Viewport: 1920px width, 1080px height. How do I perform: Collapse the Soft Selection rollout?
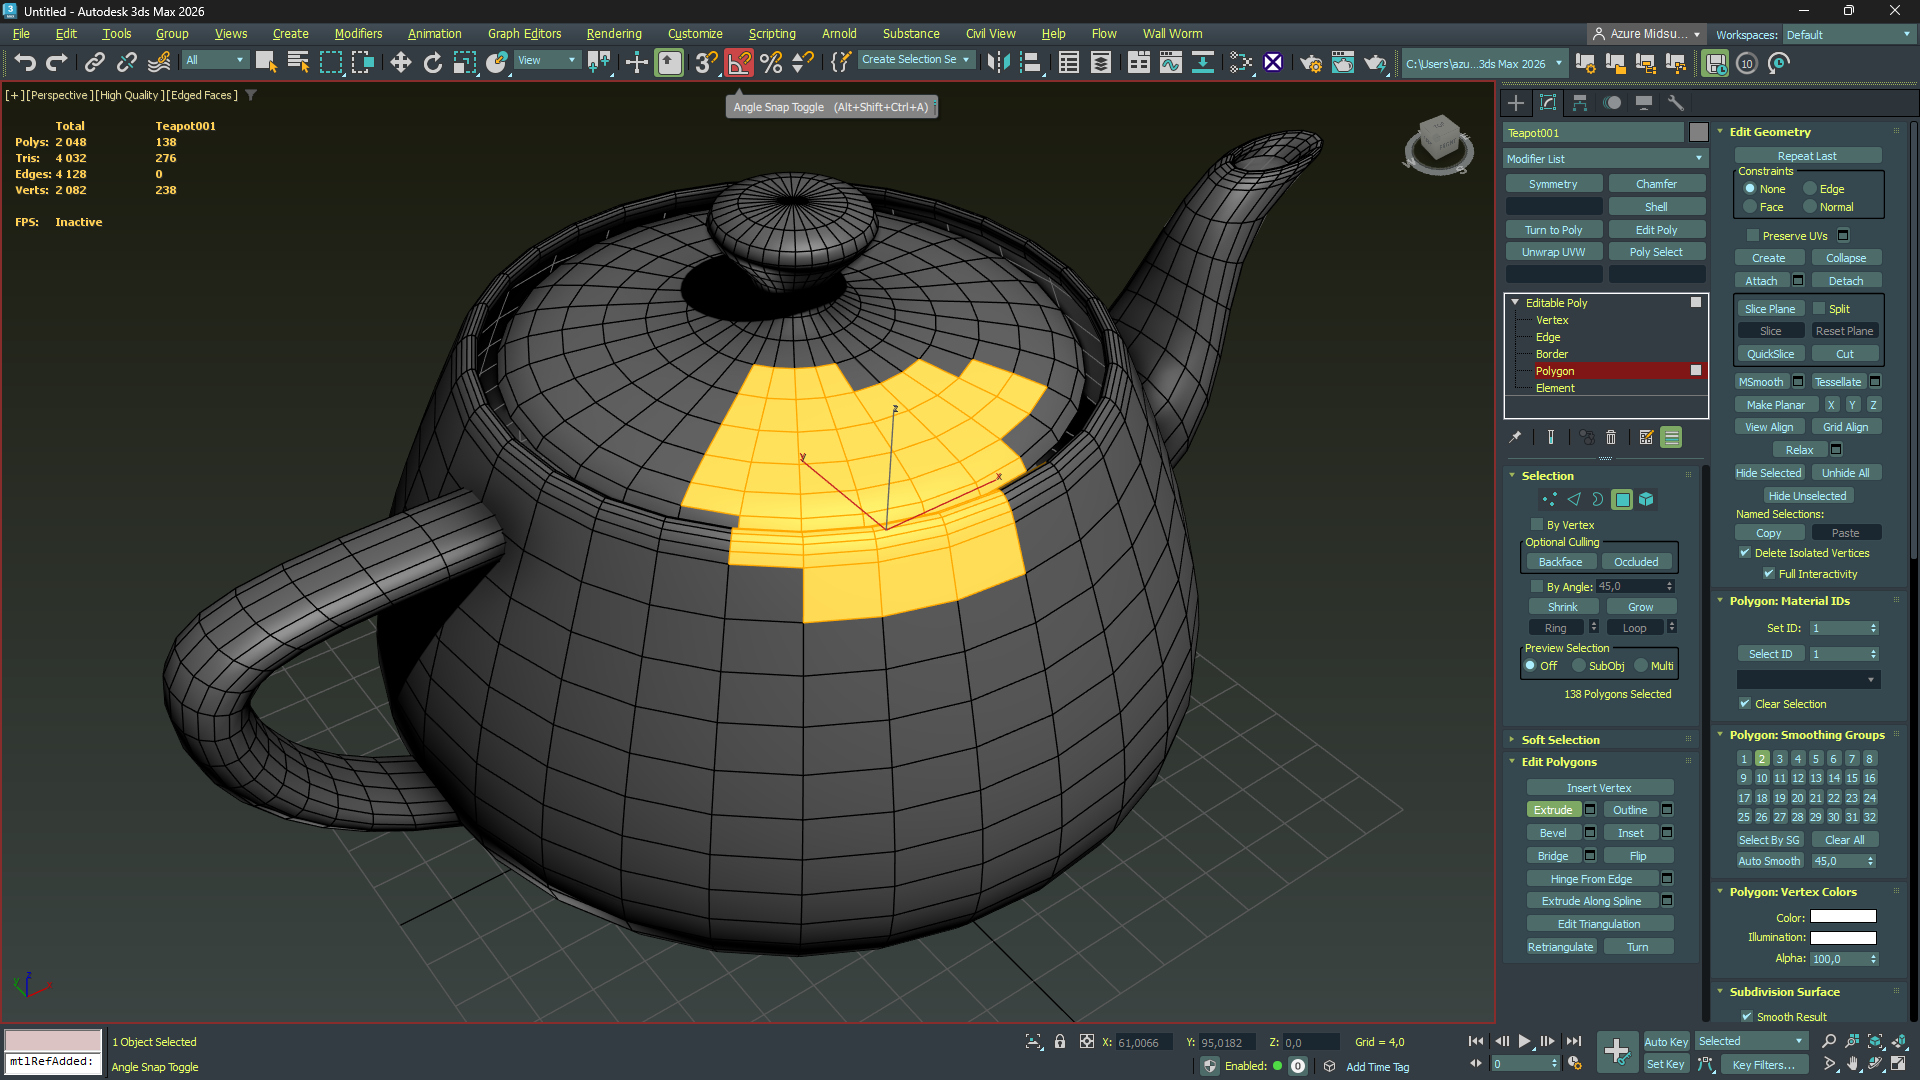1559,740
